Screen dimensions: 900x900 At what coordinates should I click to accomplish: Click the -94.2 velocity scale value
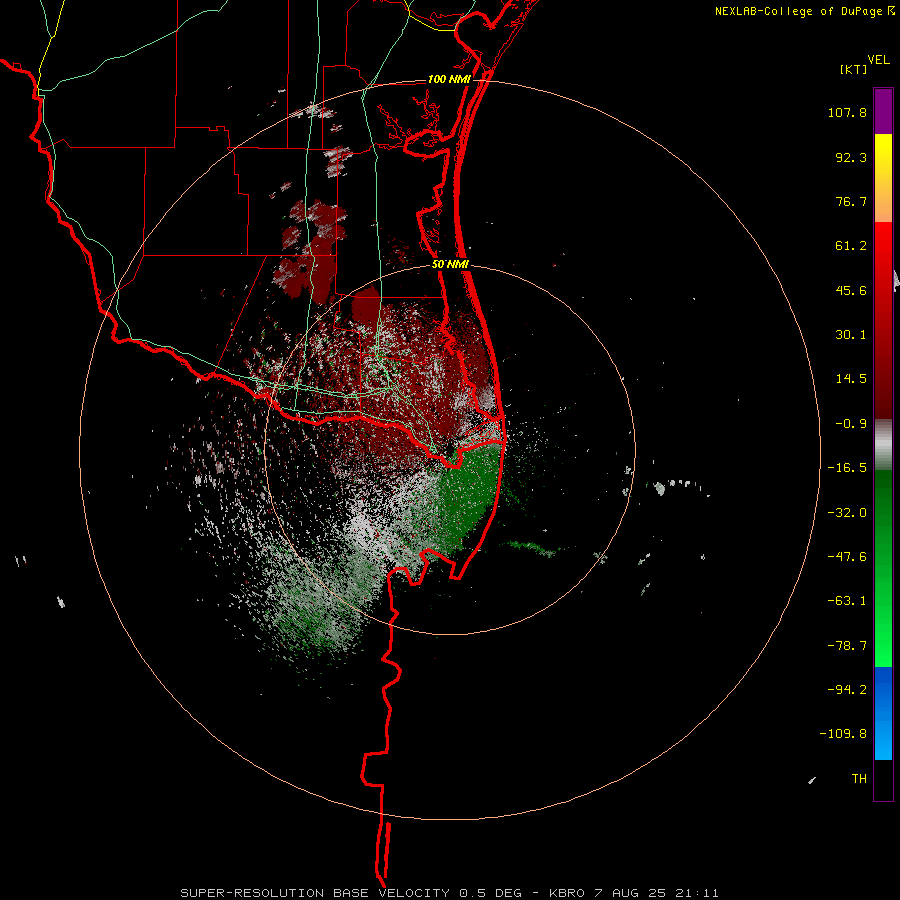point(847,689)
